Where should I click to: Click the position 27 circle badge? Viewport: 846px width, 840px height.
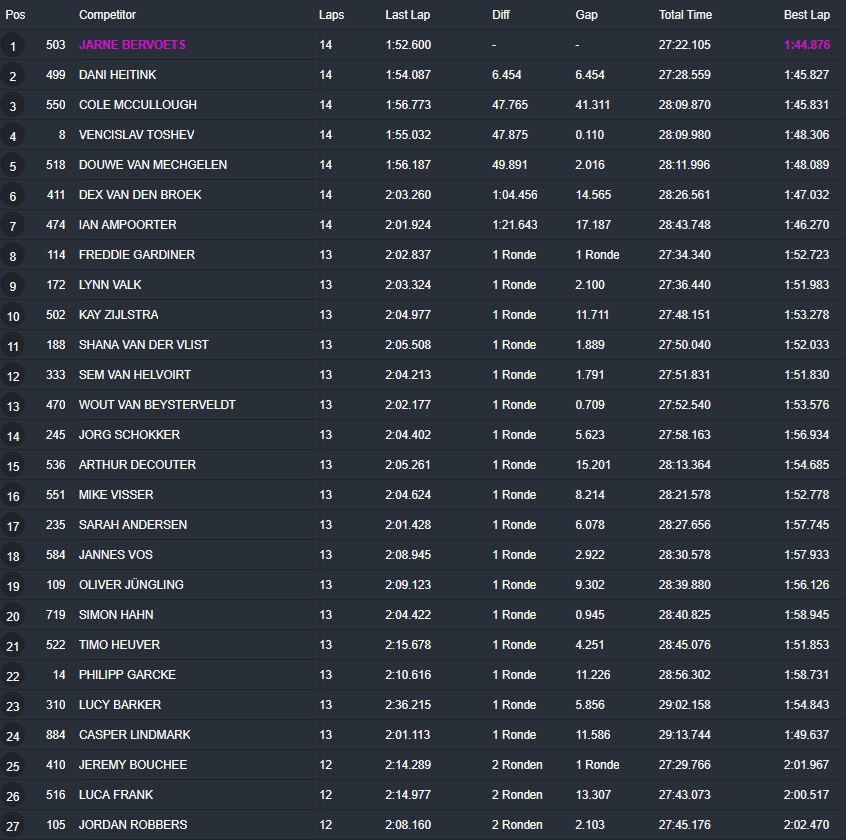click(x=13, y=826)
